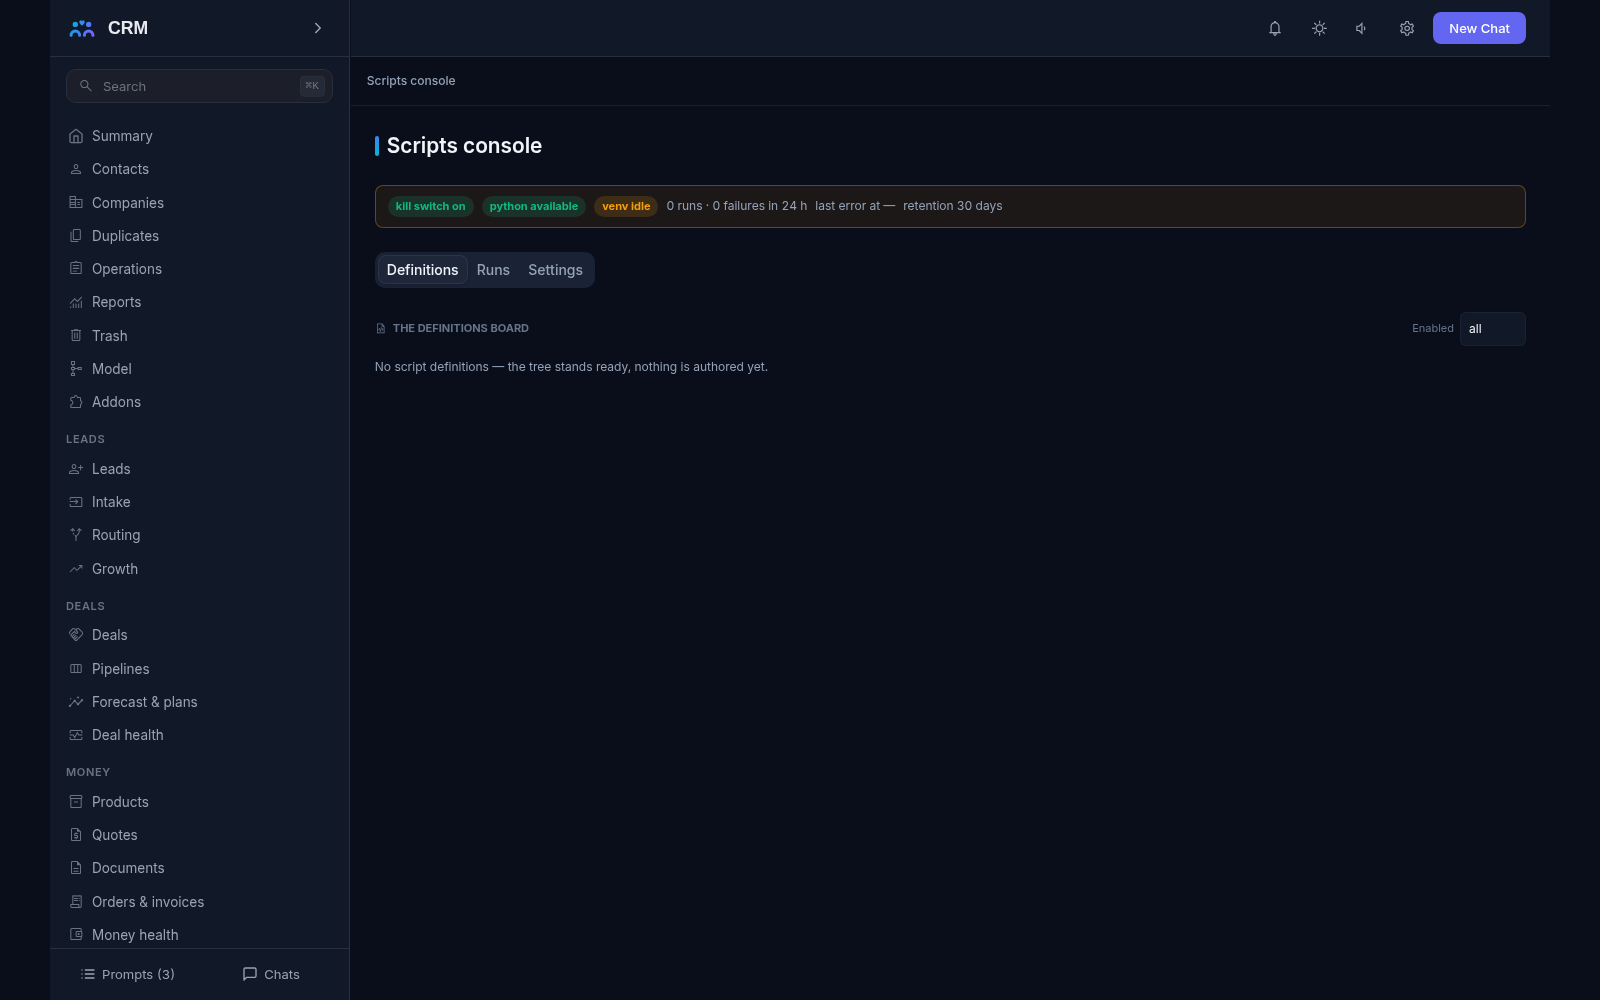1600x1000 pixels.
Task: Click the speaker sound icon
Action: point(1362,28)
